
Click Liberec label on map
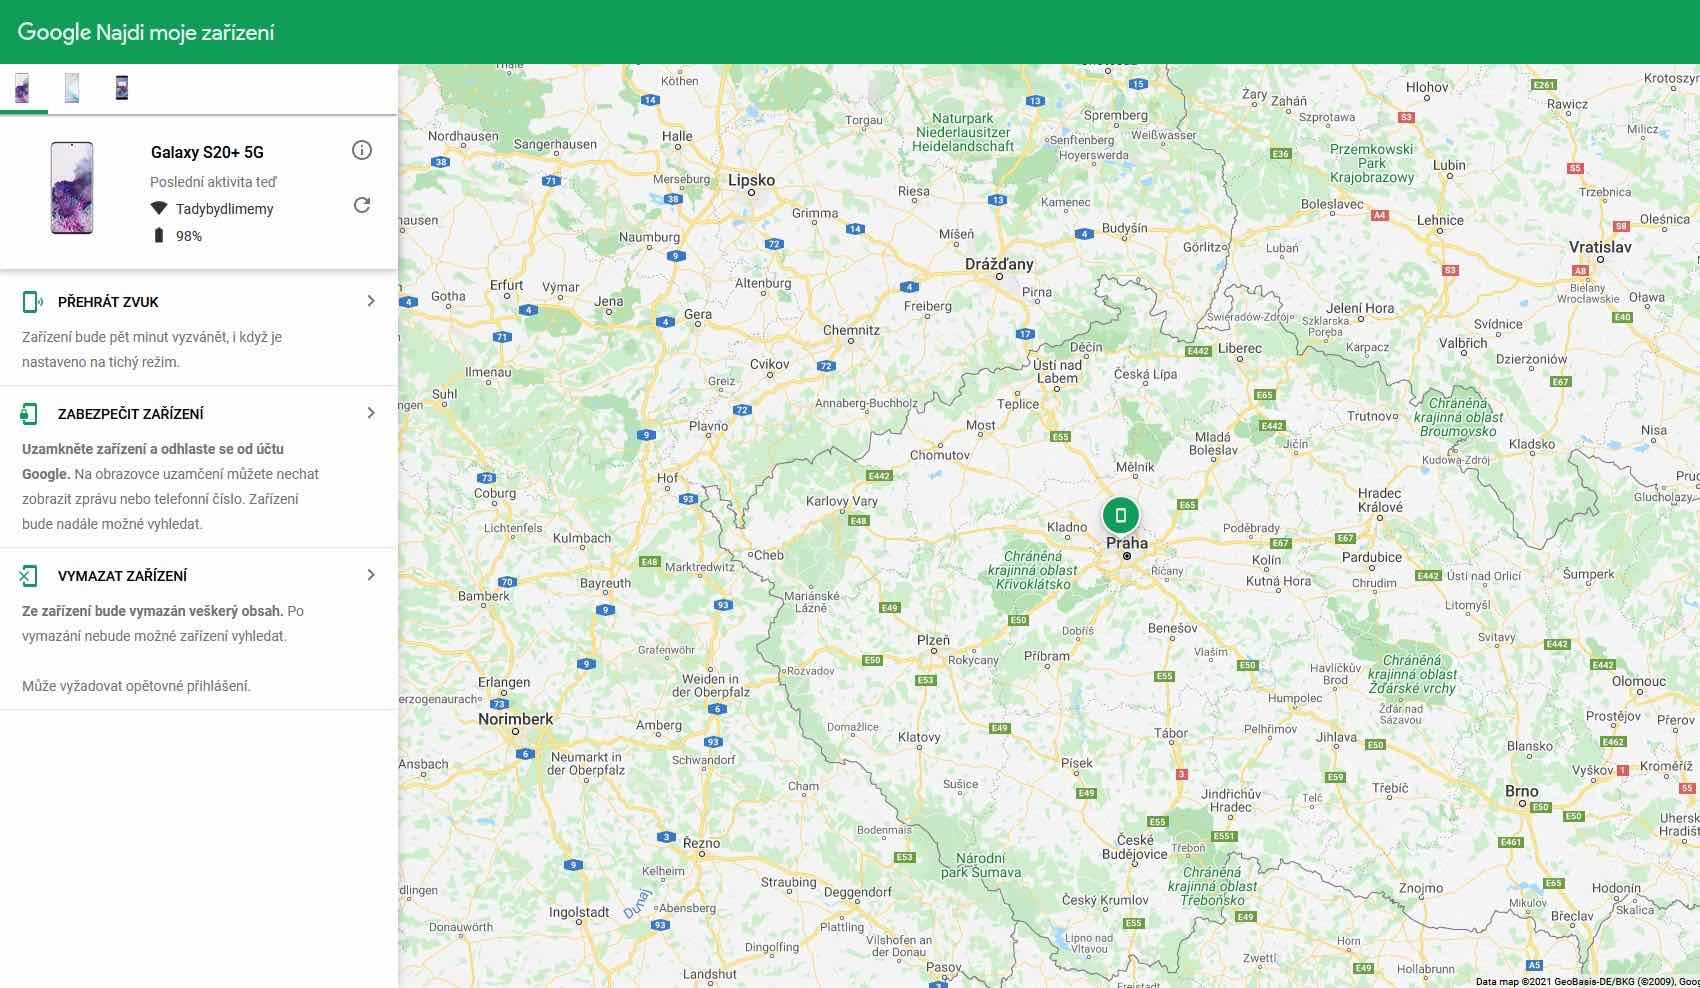(x=1240, y=348)
